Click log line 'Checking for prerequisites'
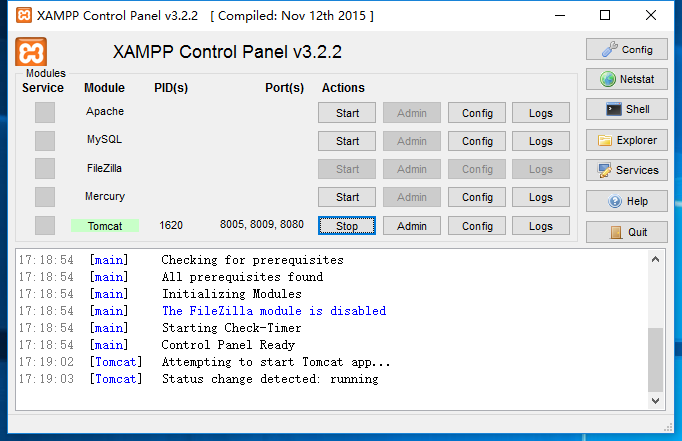Image resolution: width=682 pixels, height=441 pixels. pyautogui.click(x=252, y=260)
